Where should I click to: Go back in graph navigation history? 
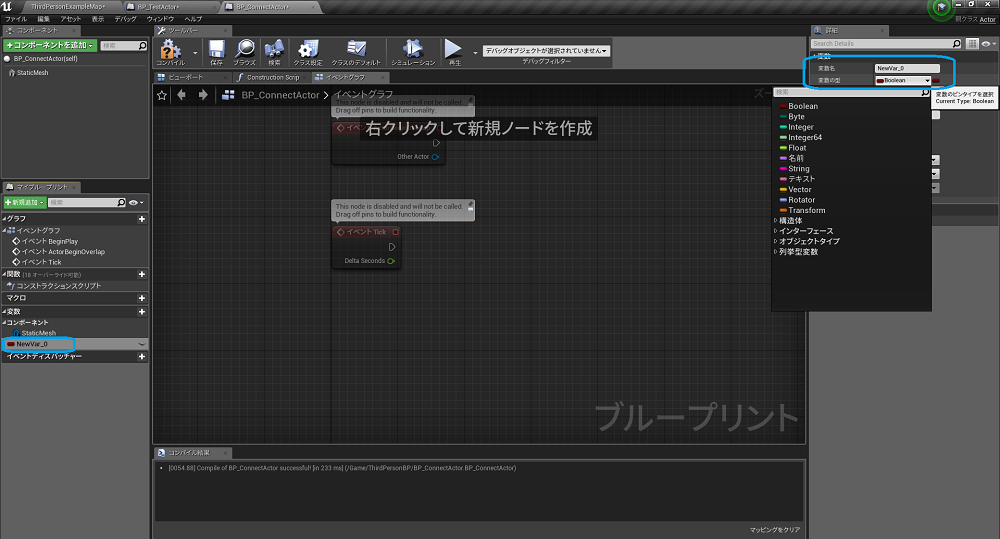click(182, 95)
